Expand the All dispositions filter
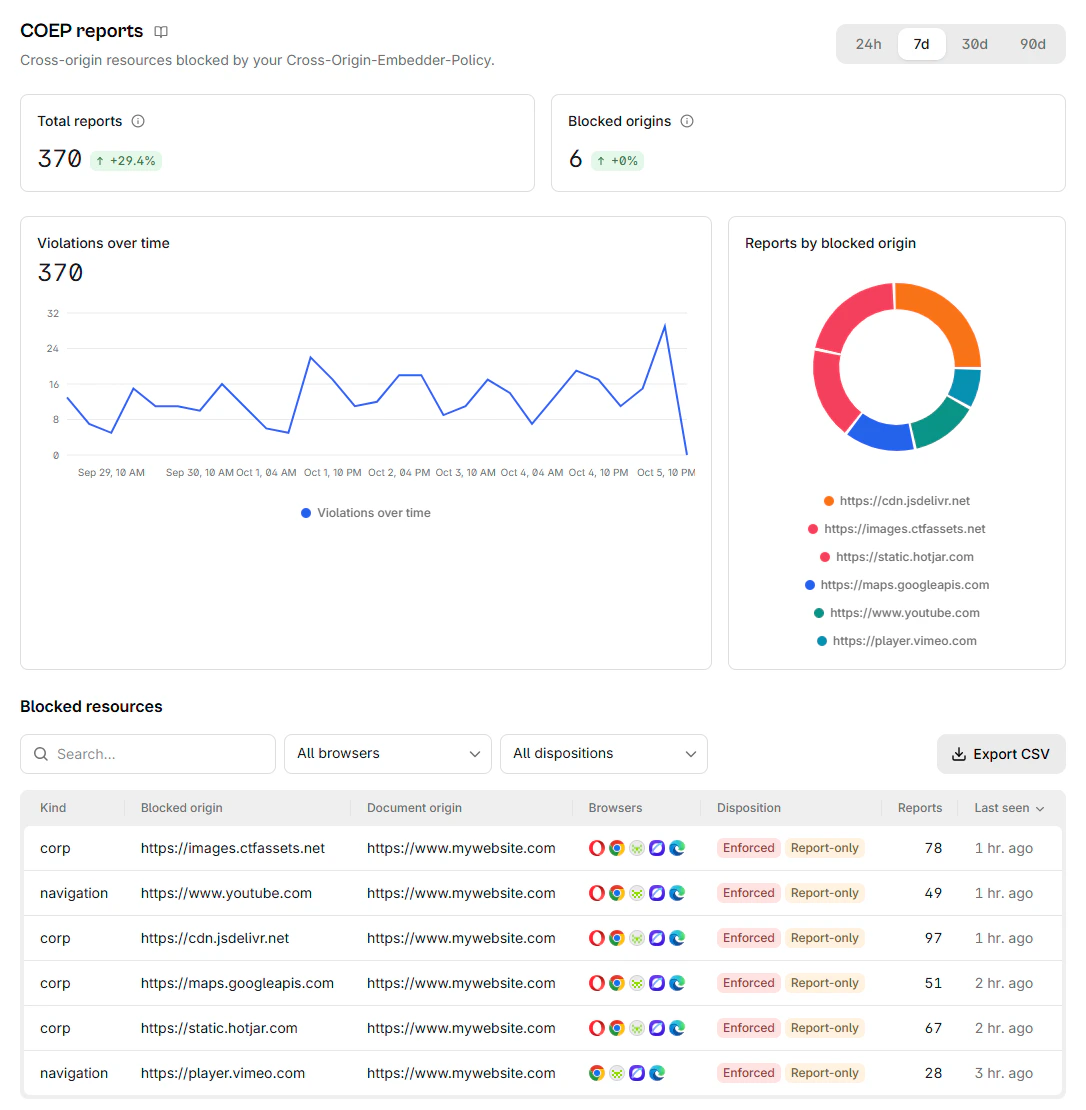 point(604,754)
